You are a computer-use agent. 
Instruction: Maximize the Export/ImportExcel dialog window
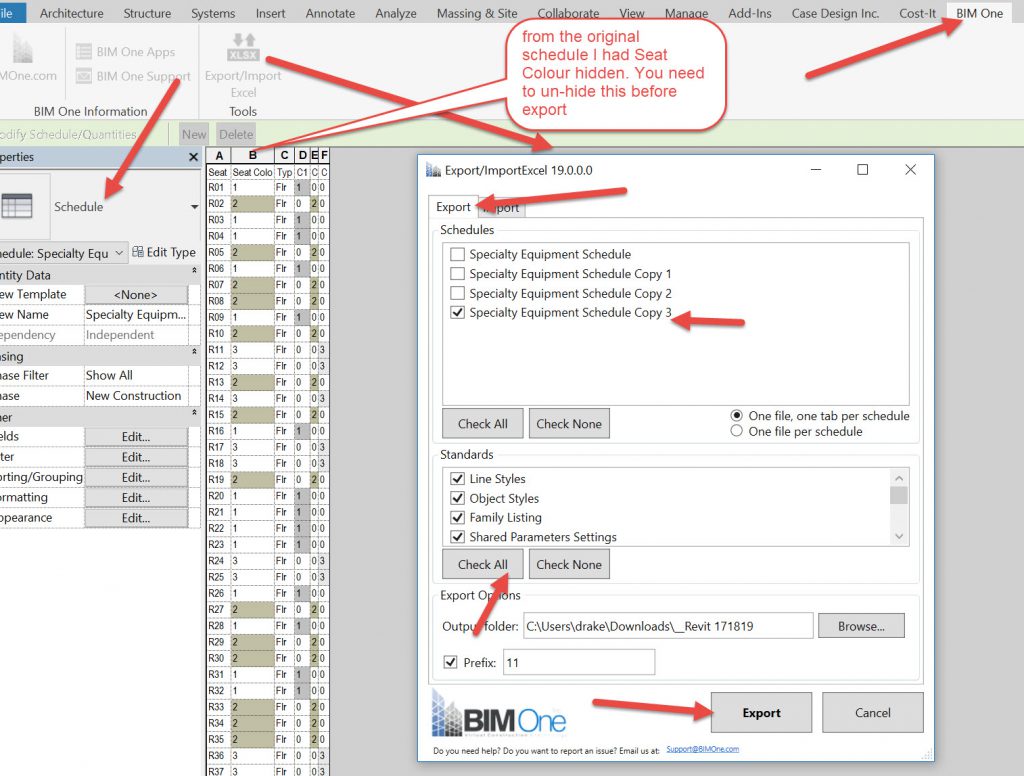(862, 170)
